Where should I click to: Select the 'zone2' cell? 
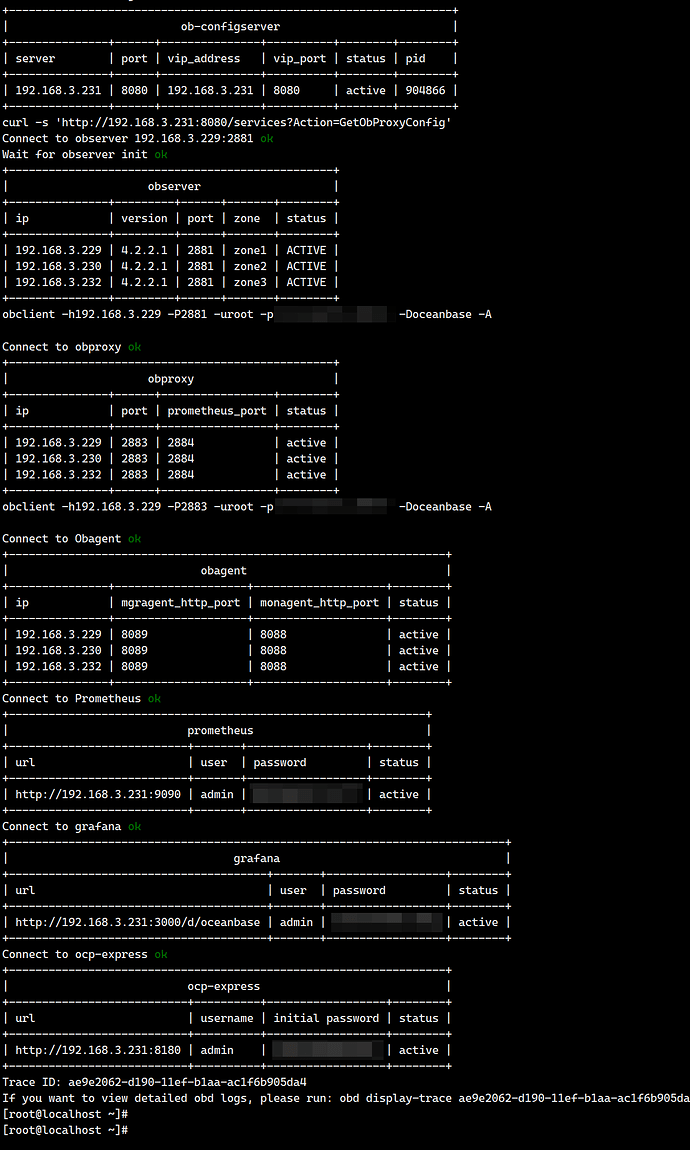[250, 266]
